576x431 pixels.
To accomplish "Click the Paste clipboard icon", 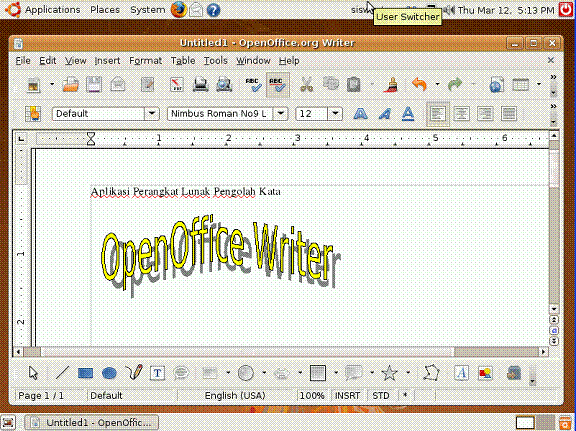I will pos(353,85).
